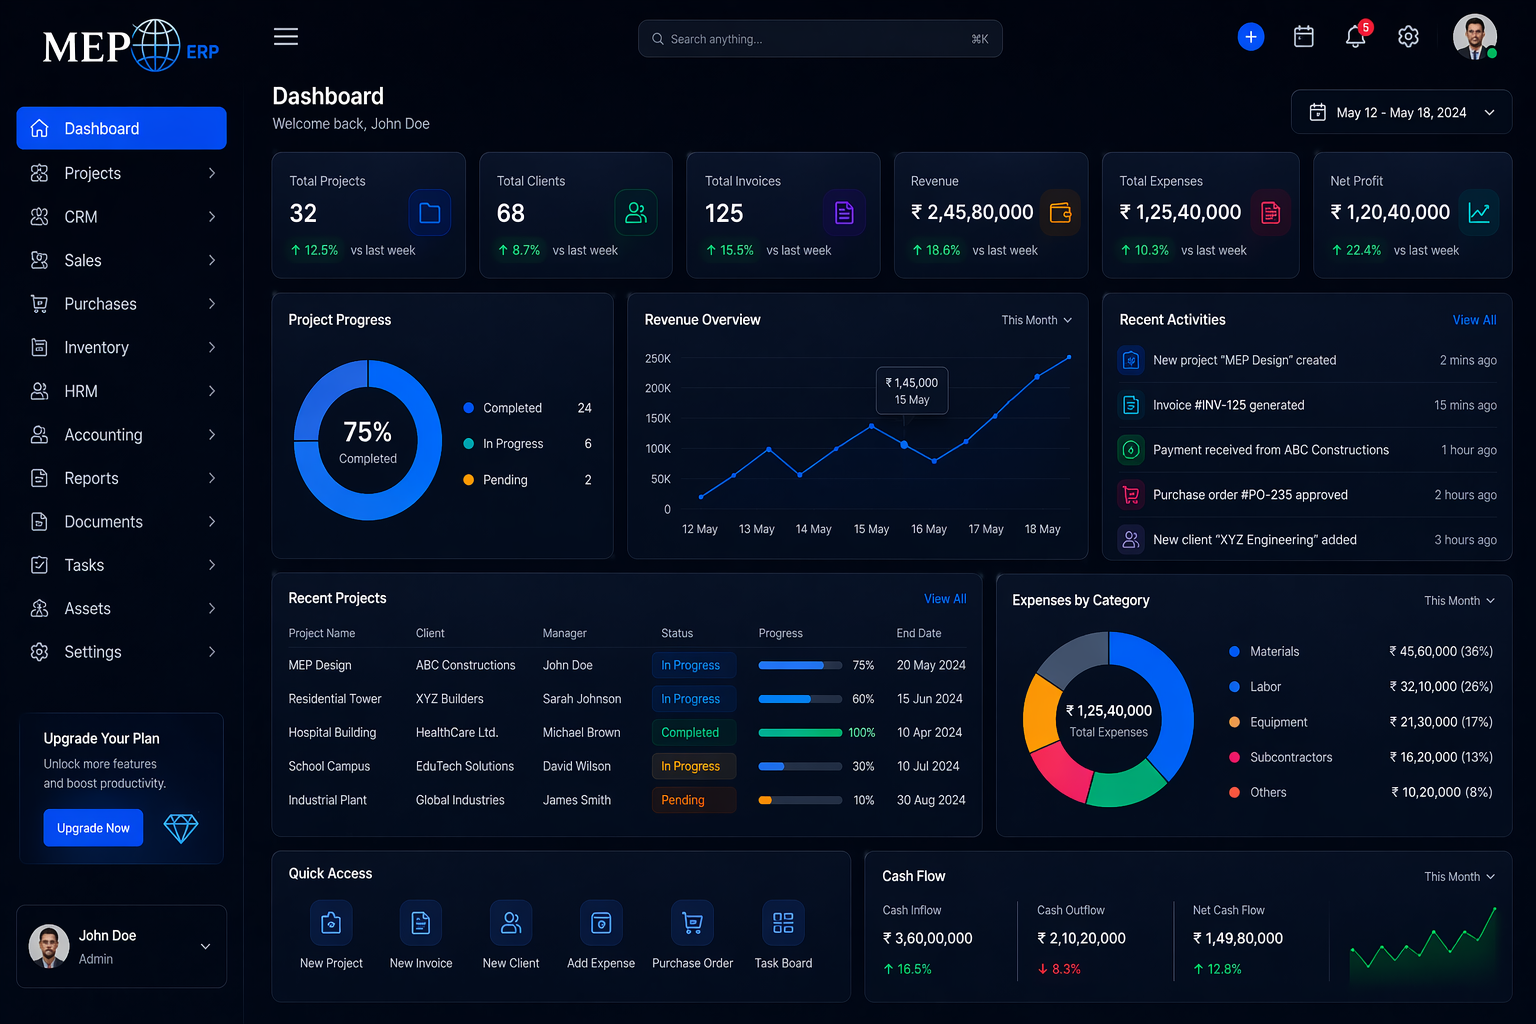
Task: Expand the CRM sidebar chevron
Action: (212, 217)
